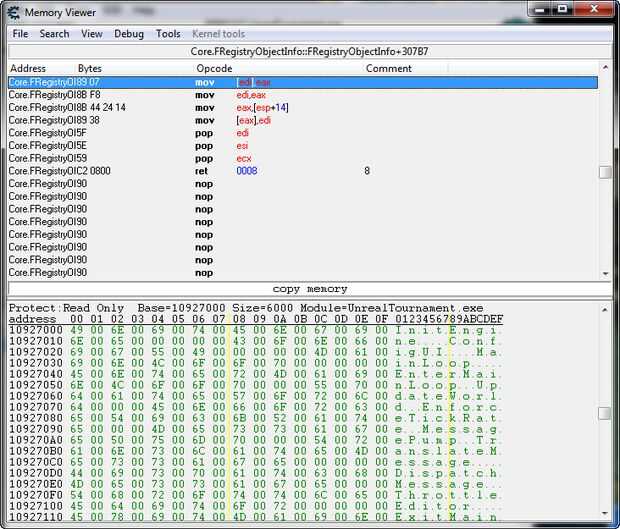Select the ret 0008 instruction row
620x529 pixels.
pos(303,171)
